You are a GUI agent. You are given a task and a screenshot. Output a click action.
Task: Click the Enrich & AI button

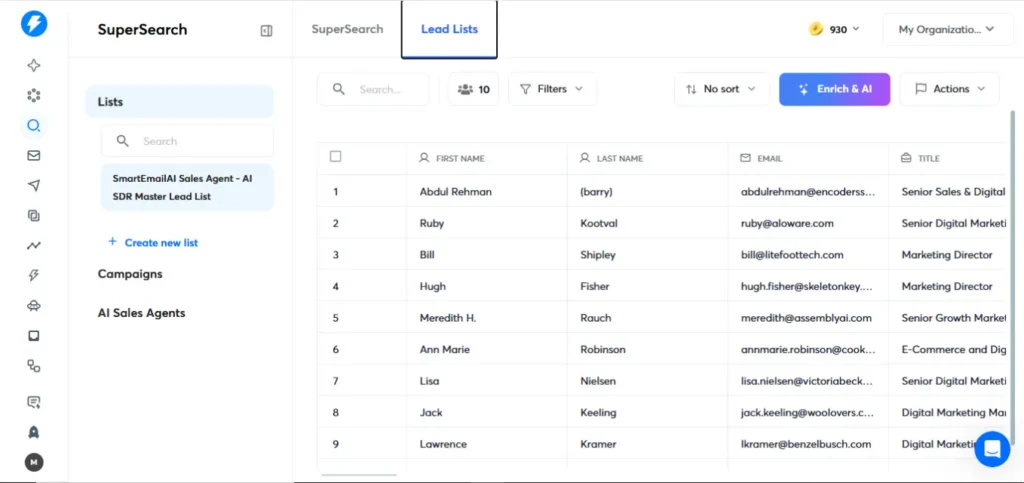click(835, 89)
